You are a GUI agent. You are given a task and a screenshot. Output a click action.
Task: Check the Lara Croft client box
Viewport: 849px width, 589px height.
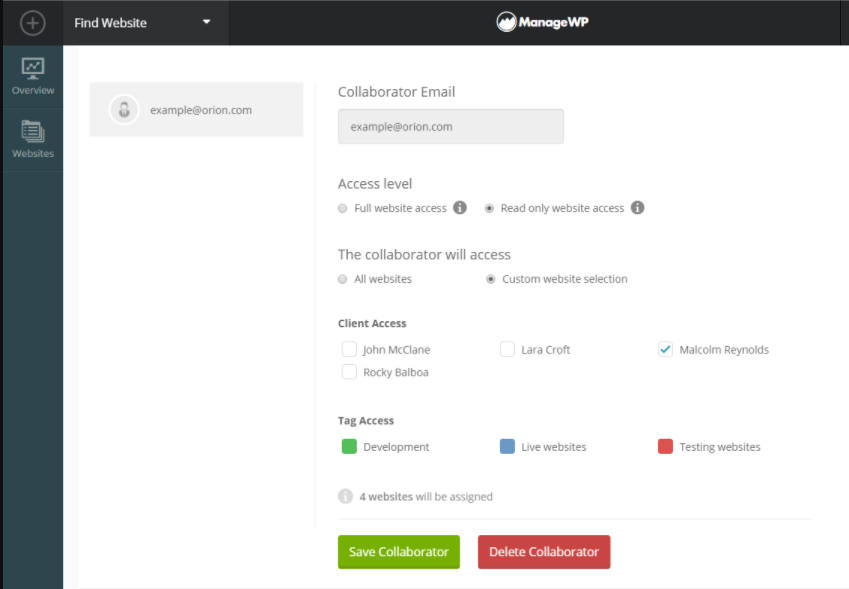[507, 349]
